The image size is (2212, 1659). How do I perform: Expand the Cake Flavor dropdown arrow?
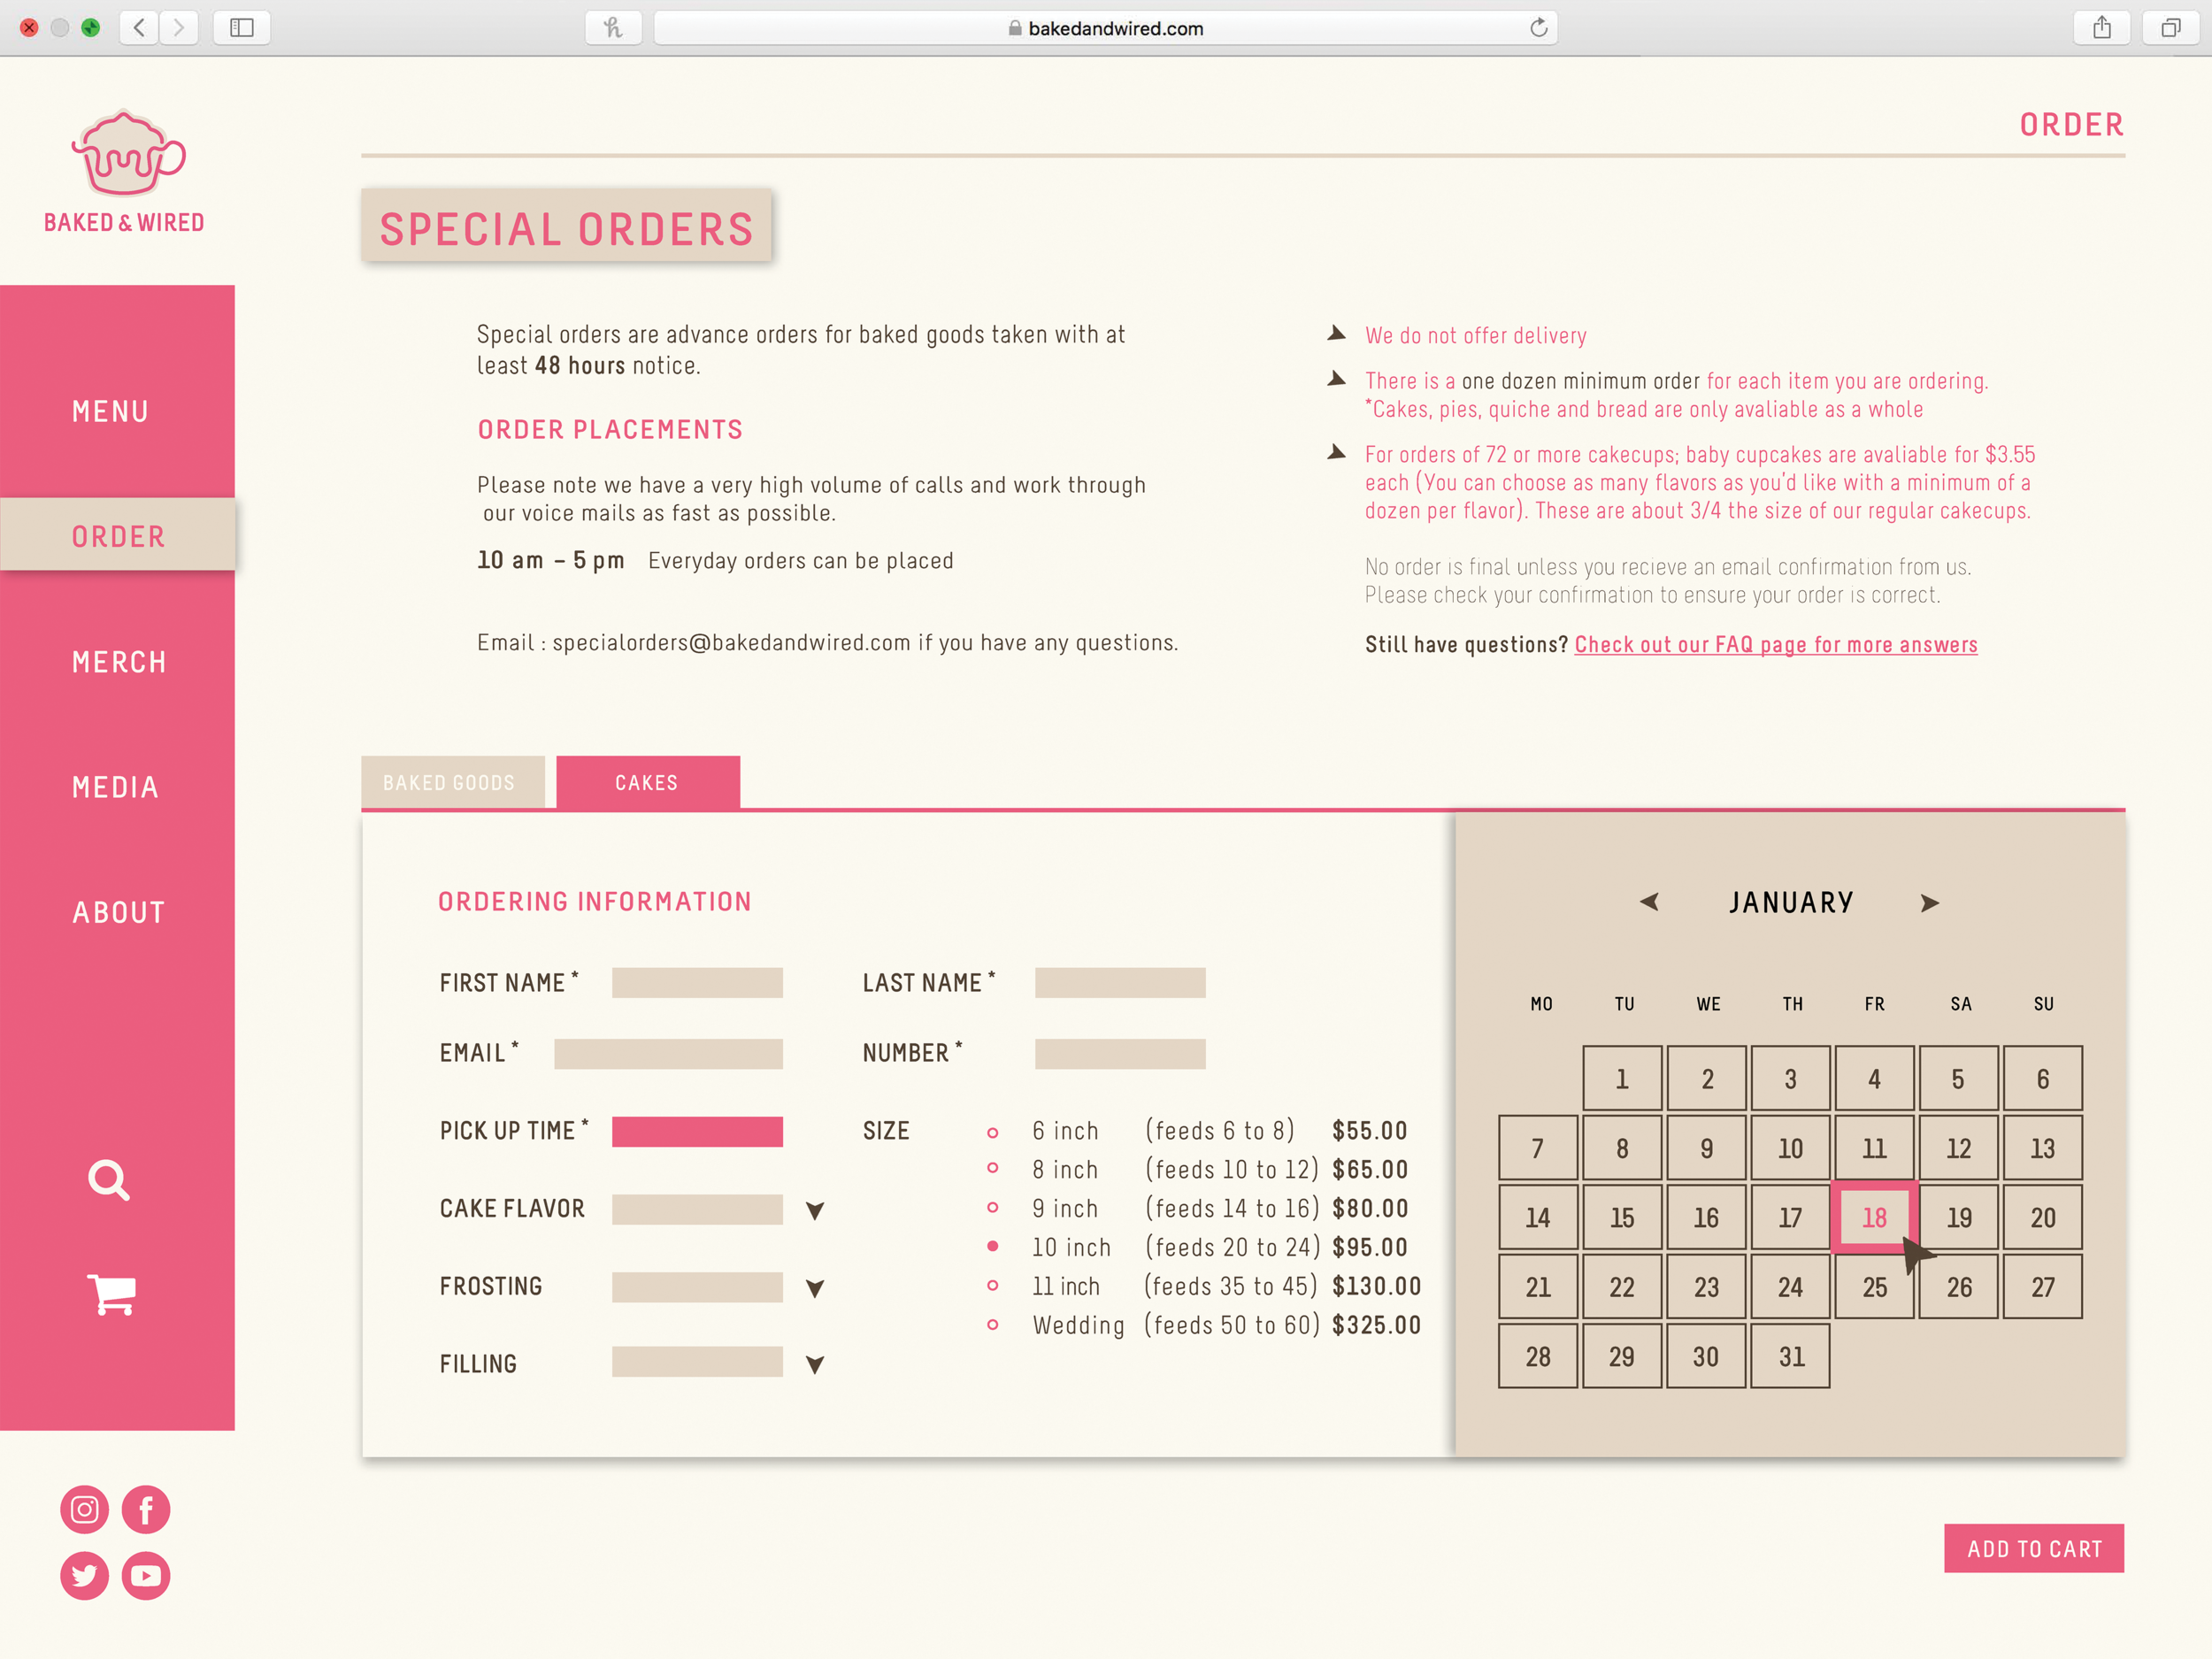(x=815, y=1211)
